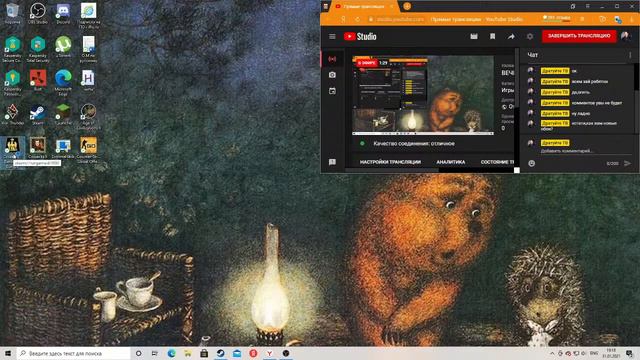Open Counter-Strike Global Offensive shortcut
This screenshot has width=640, height=360.
coord(89,150)
